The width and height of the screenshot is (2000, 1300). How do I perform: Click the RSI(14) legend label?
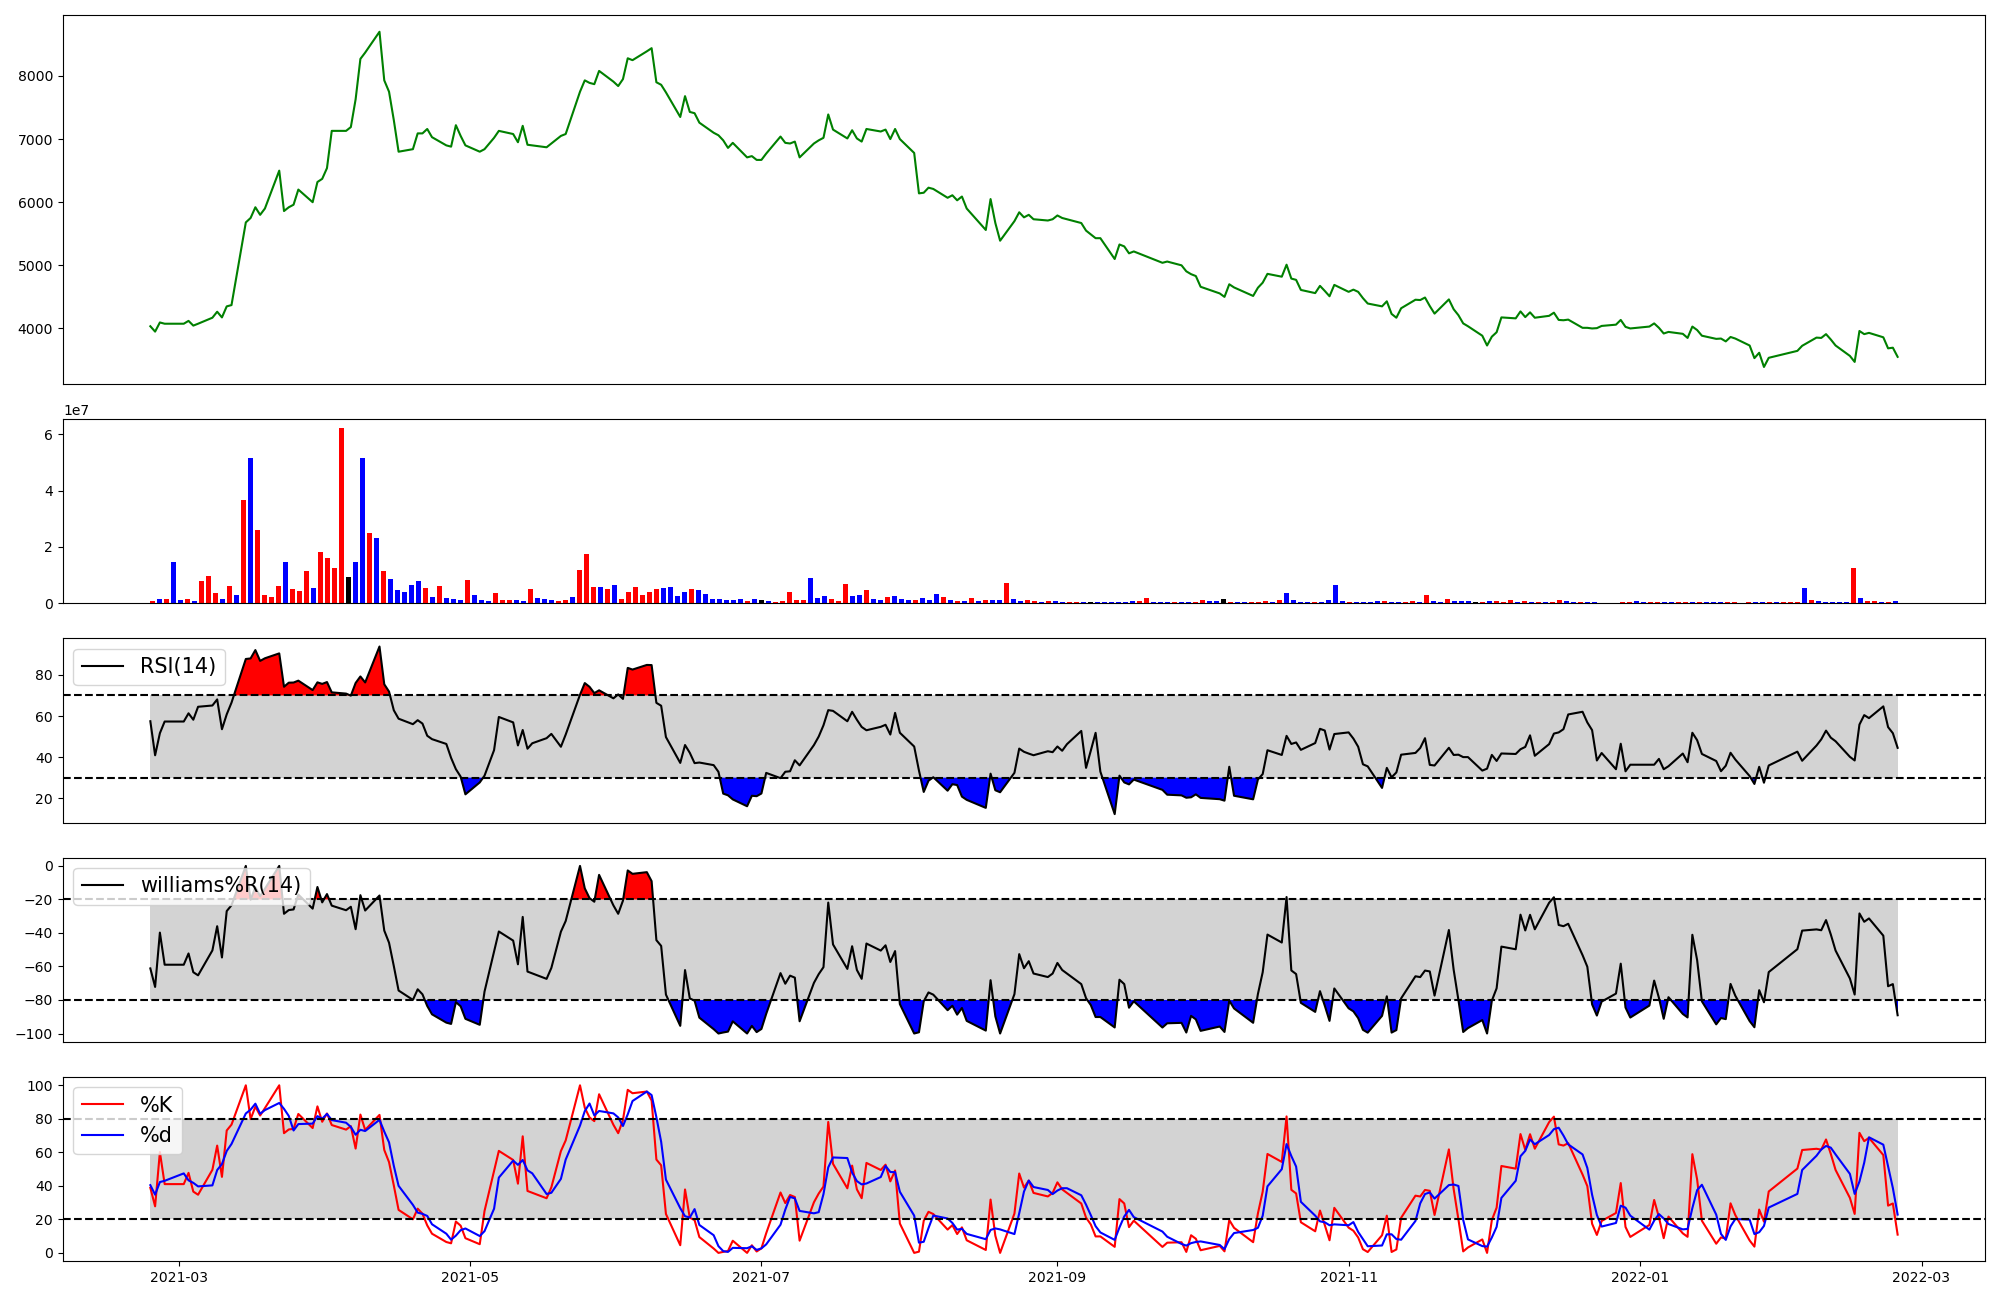pos(178,666)
